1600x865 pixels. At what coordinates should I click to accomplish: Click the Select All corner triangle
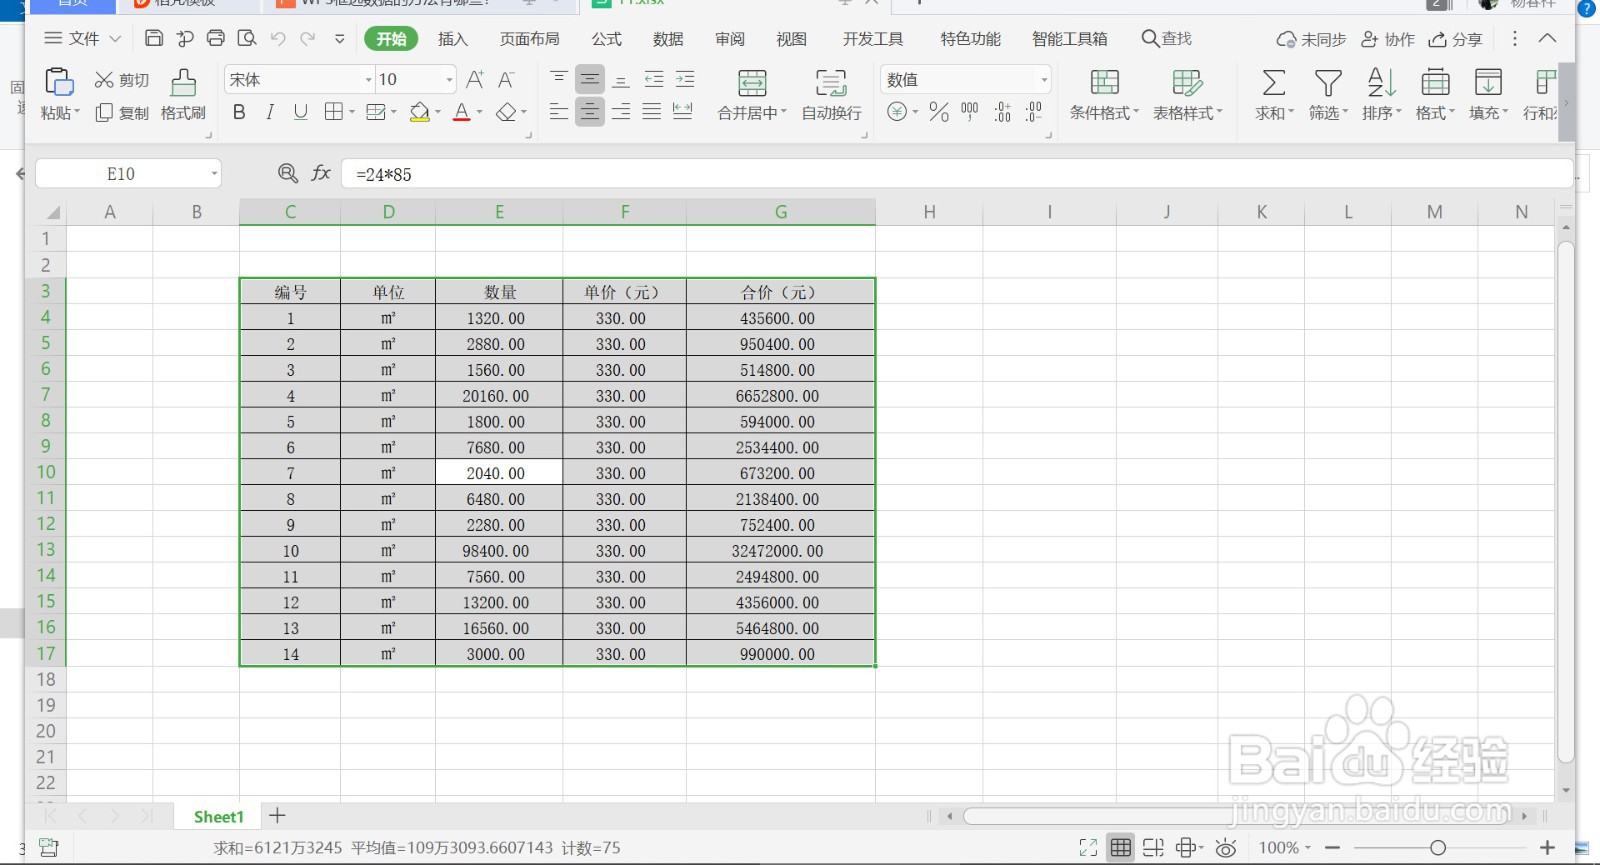(x=53, y=212)
